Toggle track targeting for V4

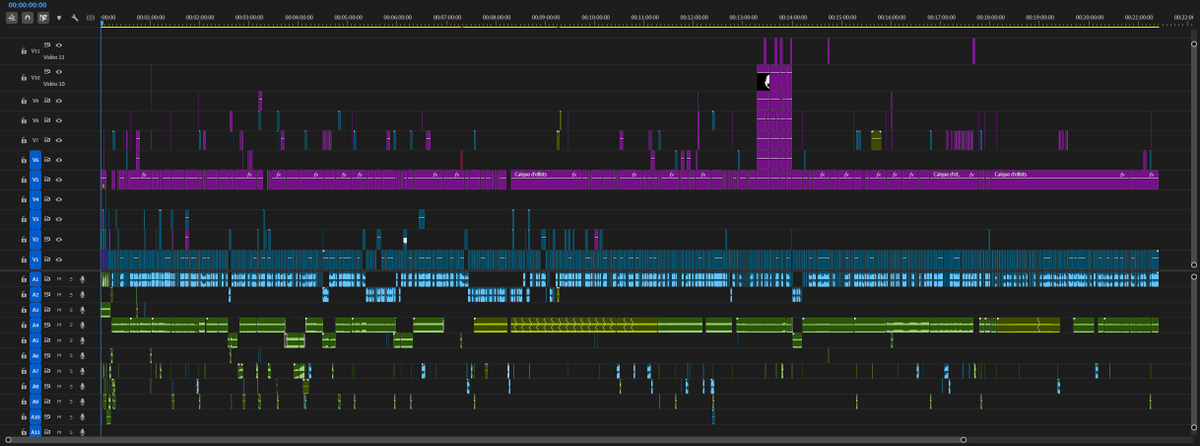click(35, 200)
